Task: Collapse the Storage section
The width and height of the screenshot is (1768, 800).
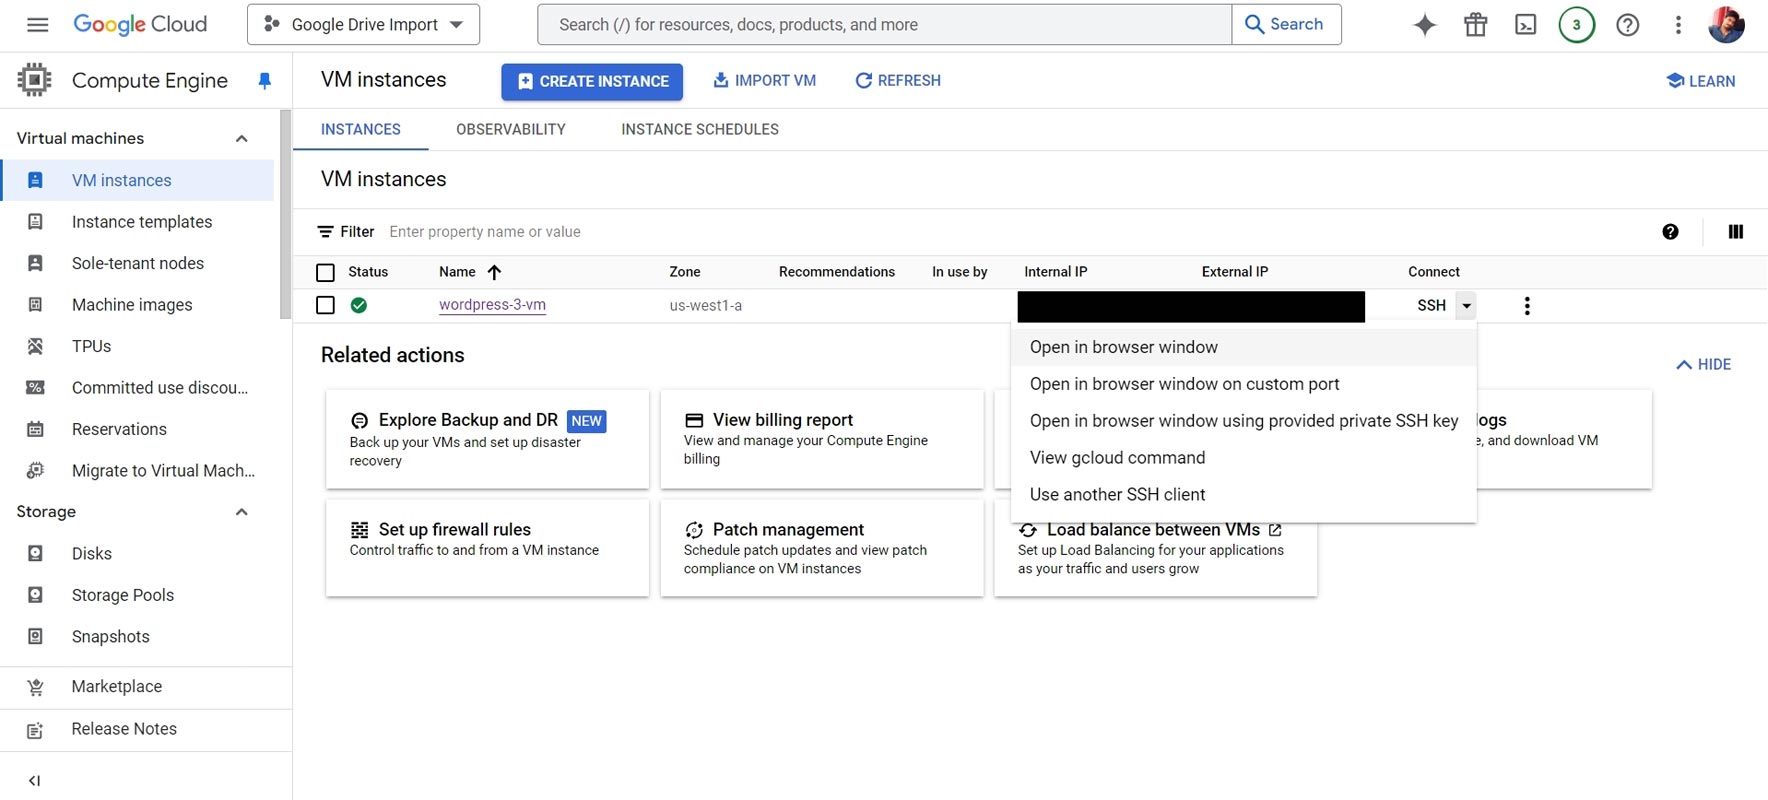Action: pyautogui.click(x=241, y=512)
